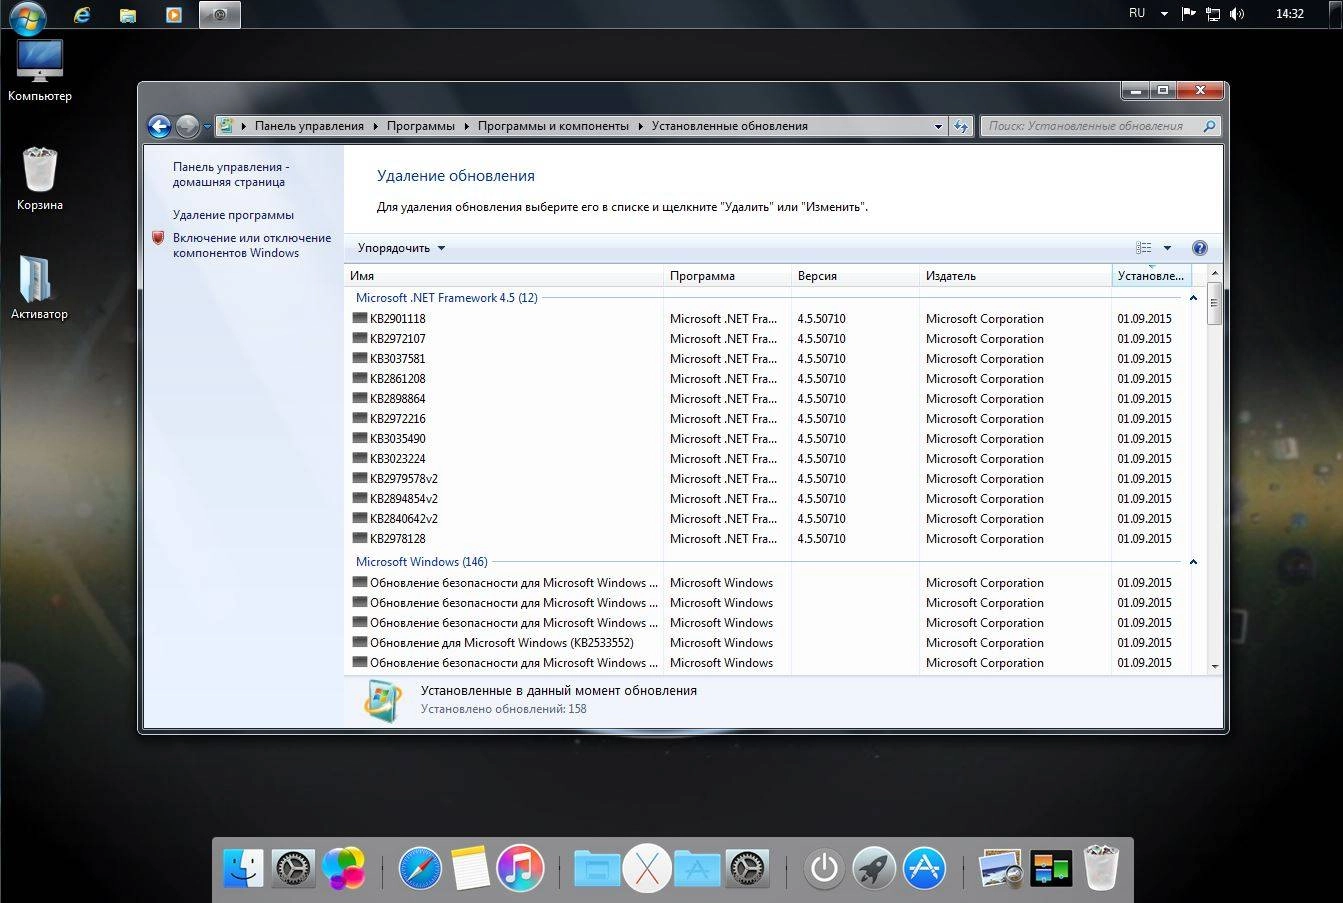Open Game Center colorful bubbles dock icon
The height and width of the screenshot is (903, 1343).
coord(343,868)
